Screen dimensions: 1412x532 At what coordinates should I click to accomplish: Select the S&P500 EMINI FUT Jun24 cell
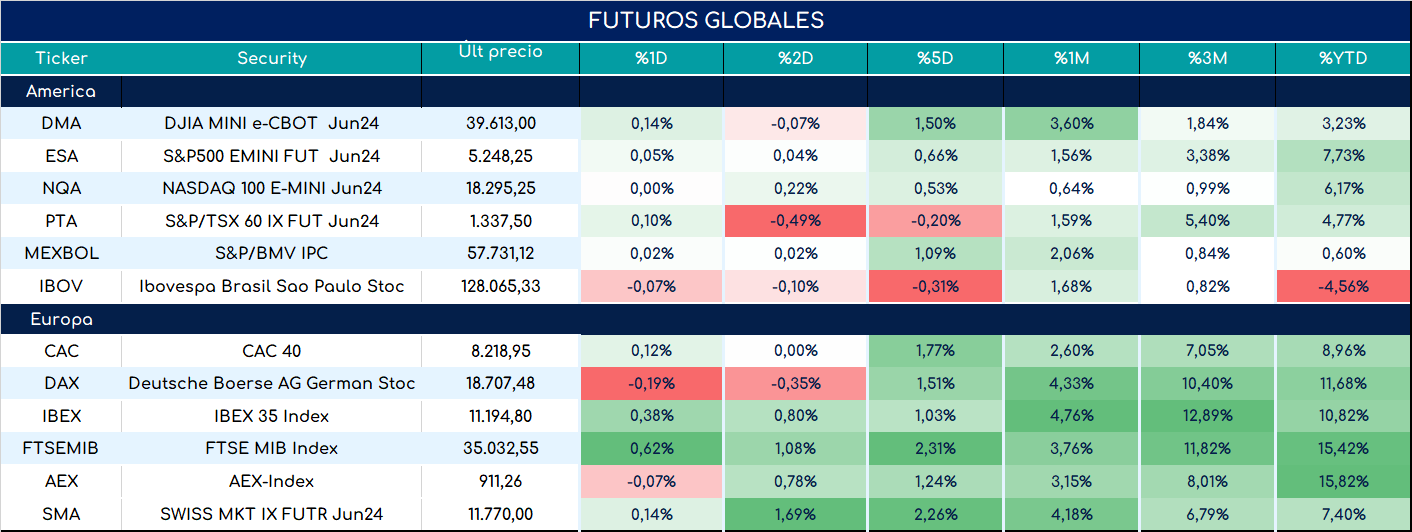coord(271,156)
